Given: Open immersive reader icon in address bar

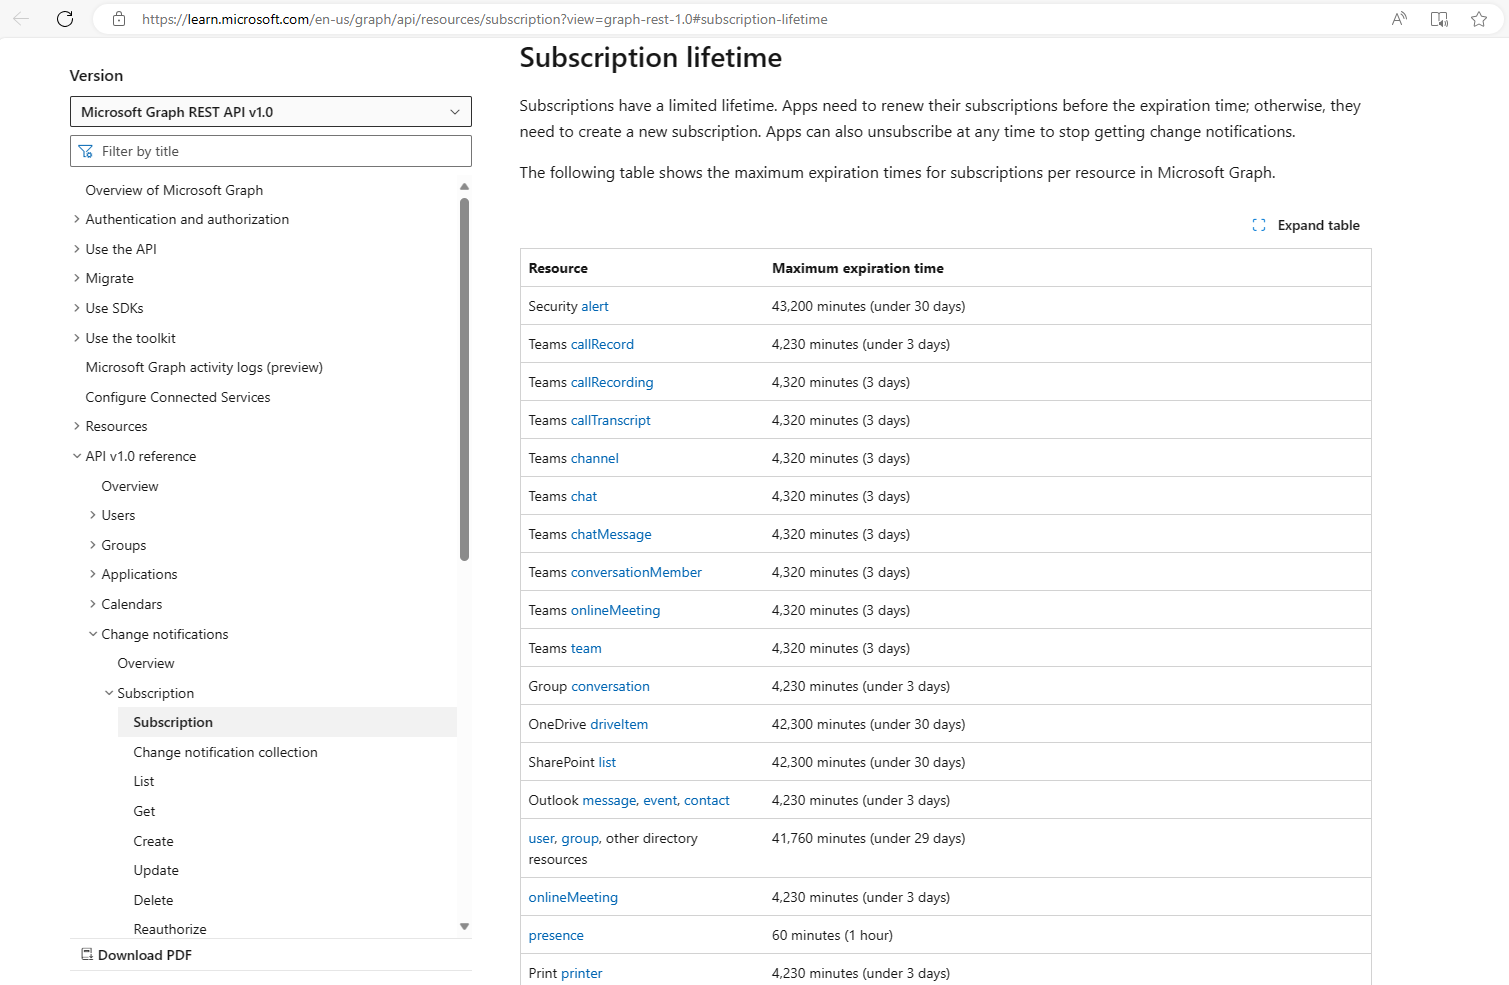Looking at the screenshot, I should 1439,19.
